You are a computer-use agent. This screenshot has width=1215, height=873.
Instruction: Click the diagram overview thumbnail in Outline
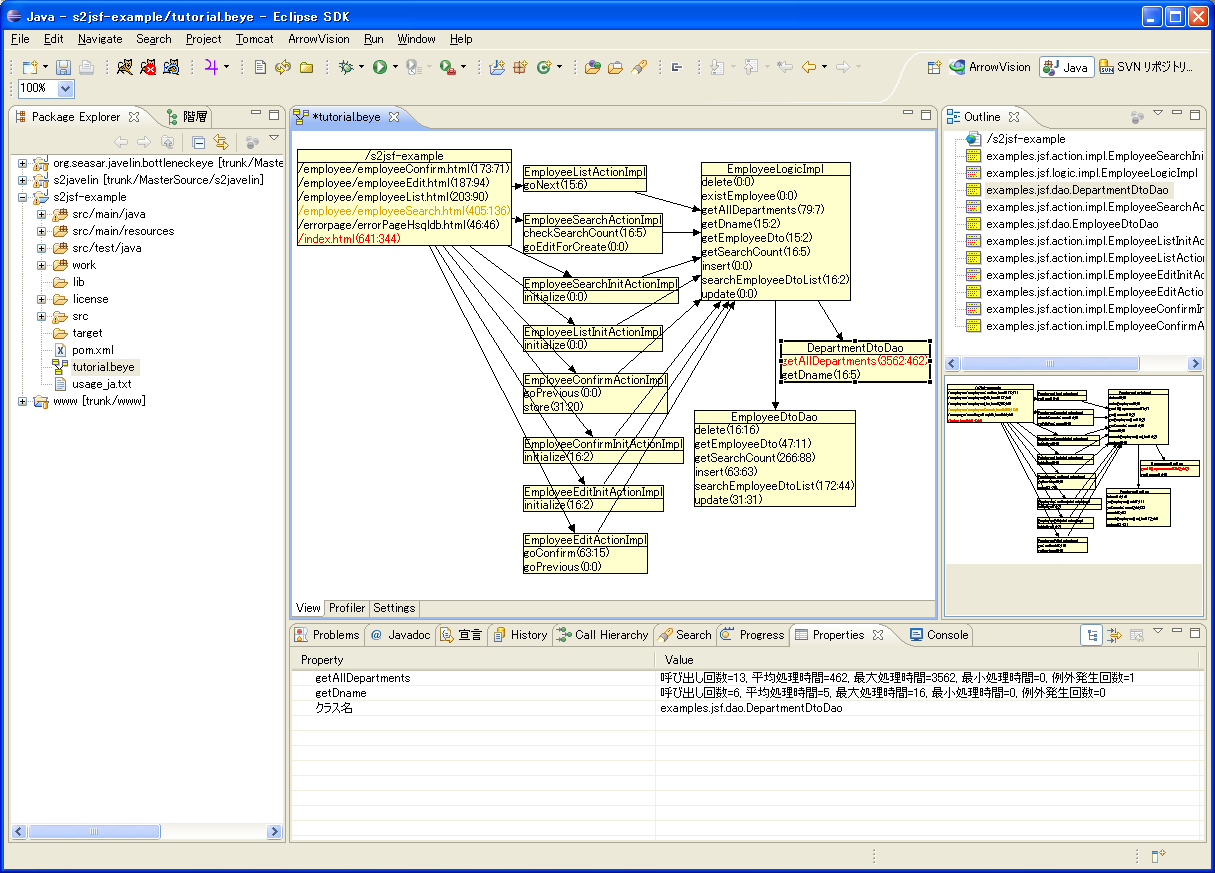point(1073,470)
